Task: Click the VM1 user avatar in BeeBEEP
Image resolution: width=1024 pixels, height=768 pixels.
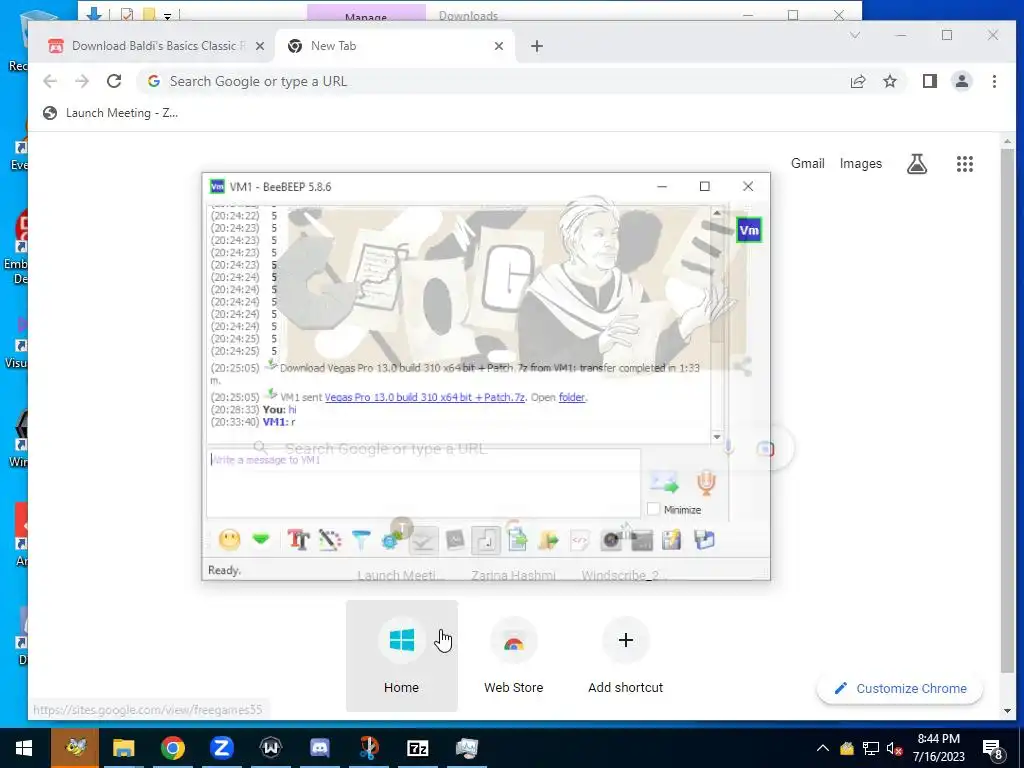Action: [748, 230]
